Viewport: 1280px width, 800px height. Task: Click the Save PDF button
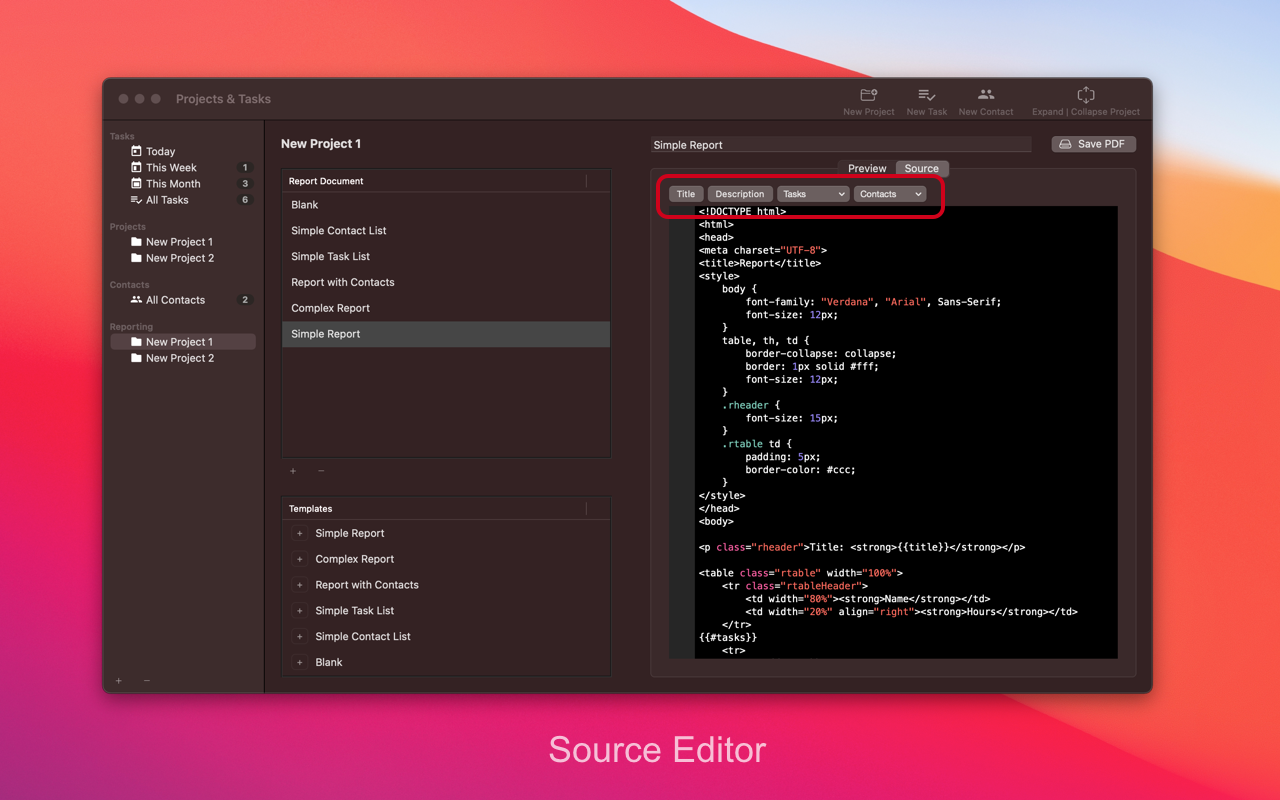[x=1093, y=144]
